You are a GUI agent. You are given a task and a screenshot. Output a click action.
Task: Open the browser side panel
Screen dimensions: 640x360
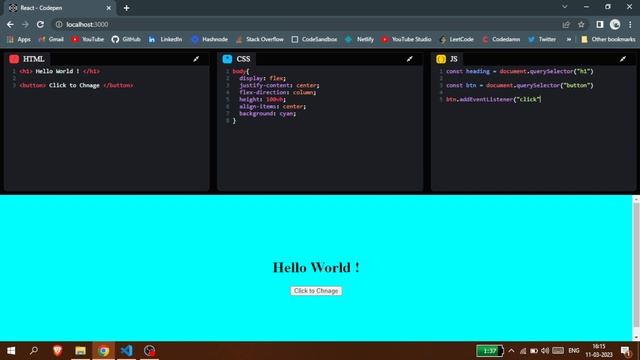[600, 24]
